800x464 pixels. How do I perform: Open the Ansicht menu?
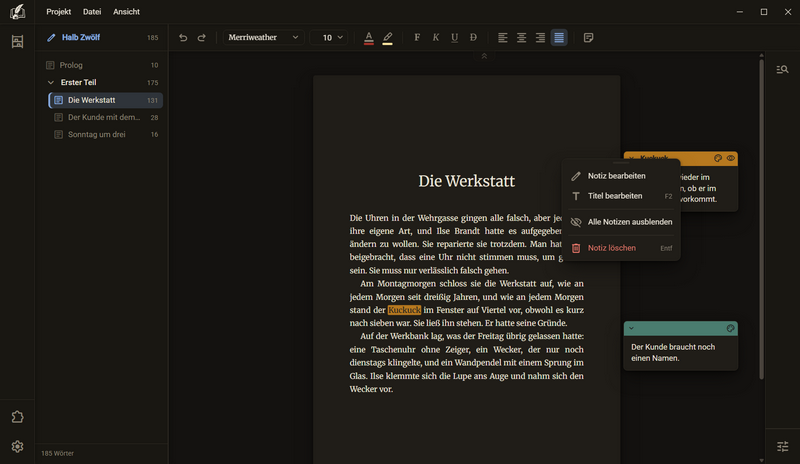pyautogui.click(x=127, y=11)
